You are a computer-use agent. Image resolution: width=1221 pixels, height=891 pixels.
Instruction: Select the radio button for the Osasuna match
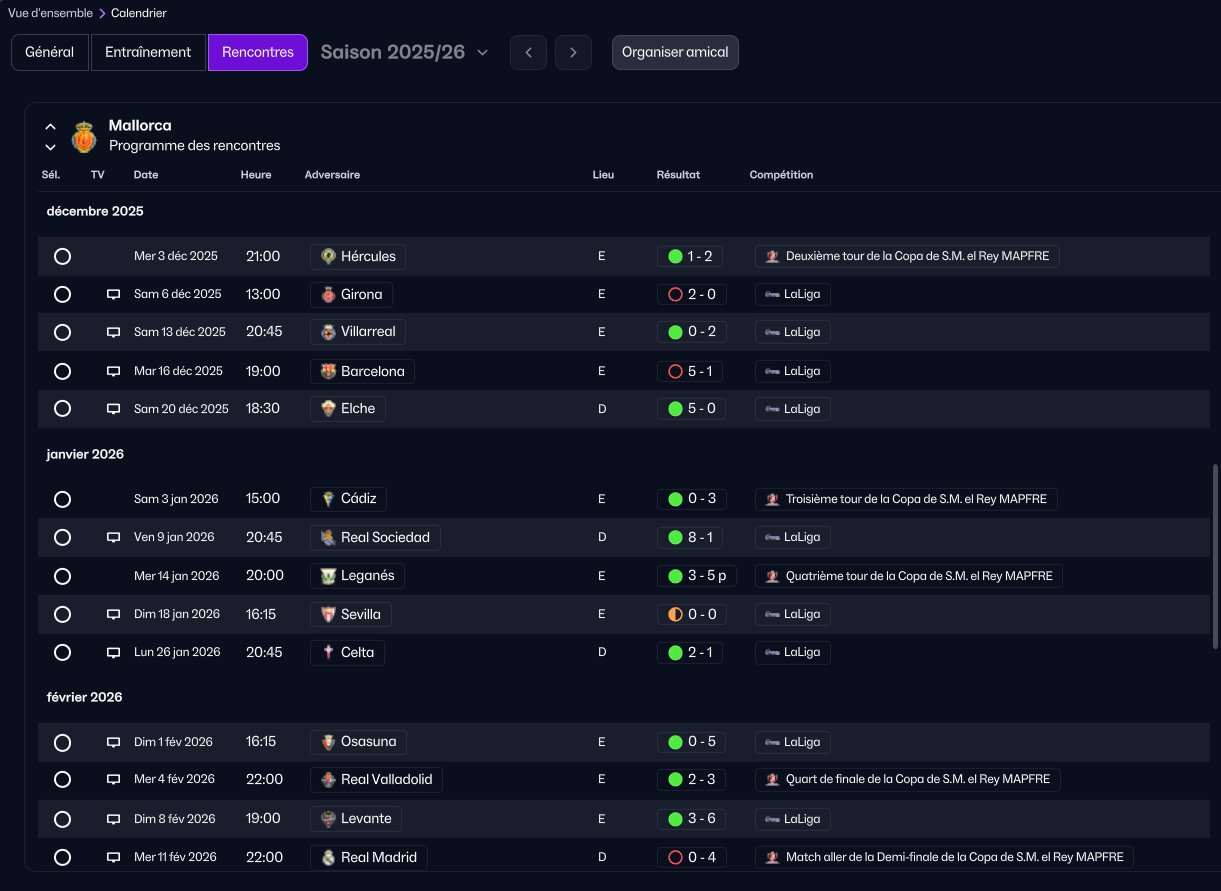coord(62,742)
